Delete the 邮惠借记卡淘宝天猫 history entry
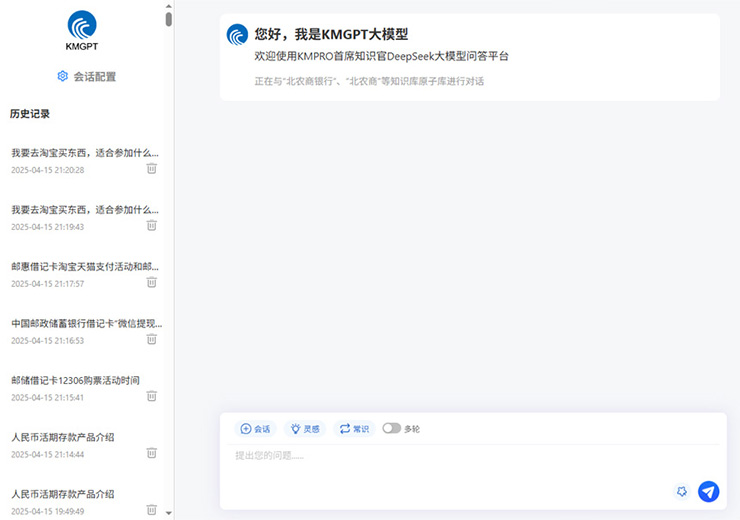The image size is (740, 520). 151,282
